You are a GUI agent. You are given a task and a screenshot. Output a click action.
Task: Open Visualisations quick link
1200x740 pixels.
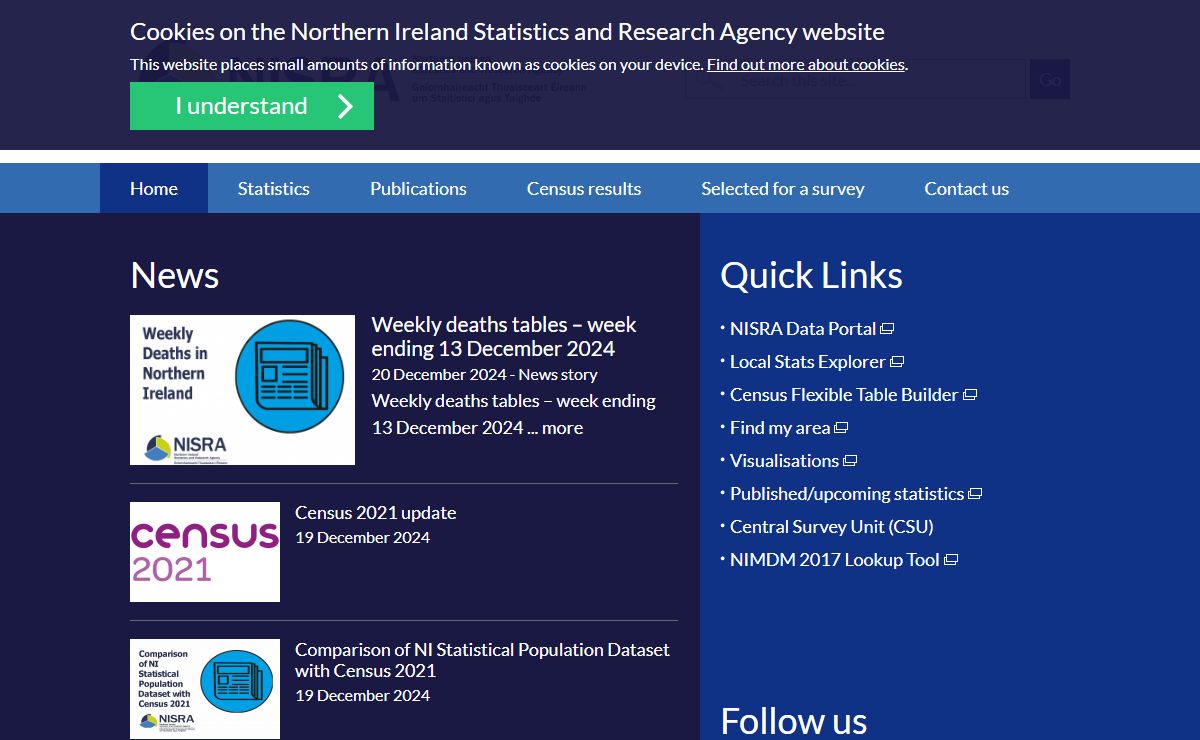coord(784,460)
